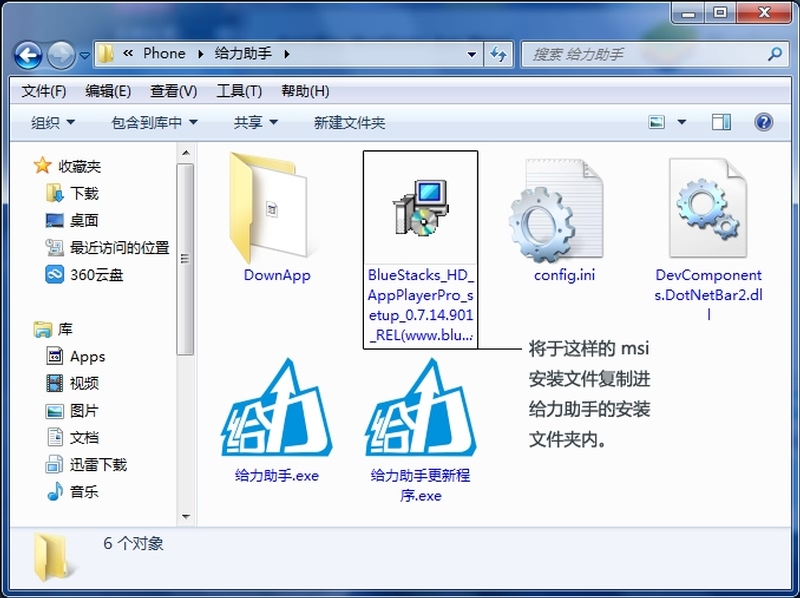Screen dimensions: 800x598
Task: Open the view options dropdown arrow
Action: (x=681, y=122)
